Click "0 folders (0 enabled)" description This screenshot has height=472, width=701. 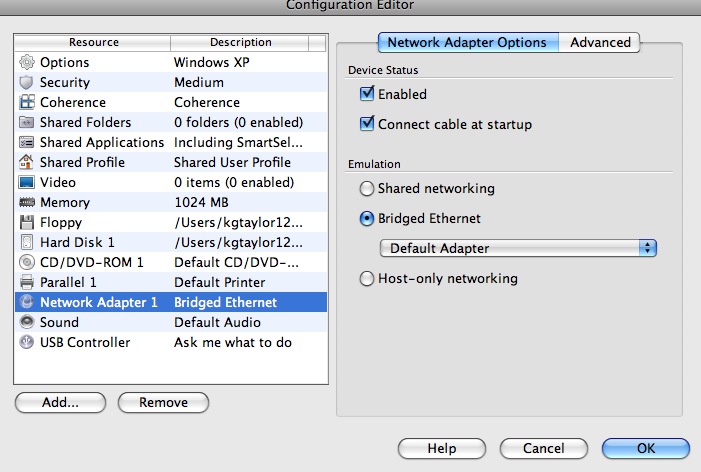(239, 122)
